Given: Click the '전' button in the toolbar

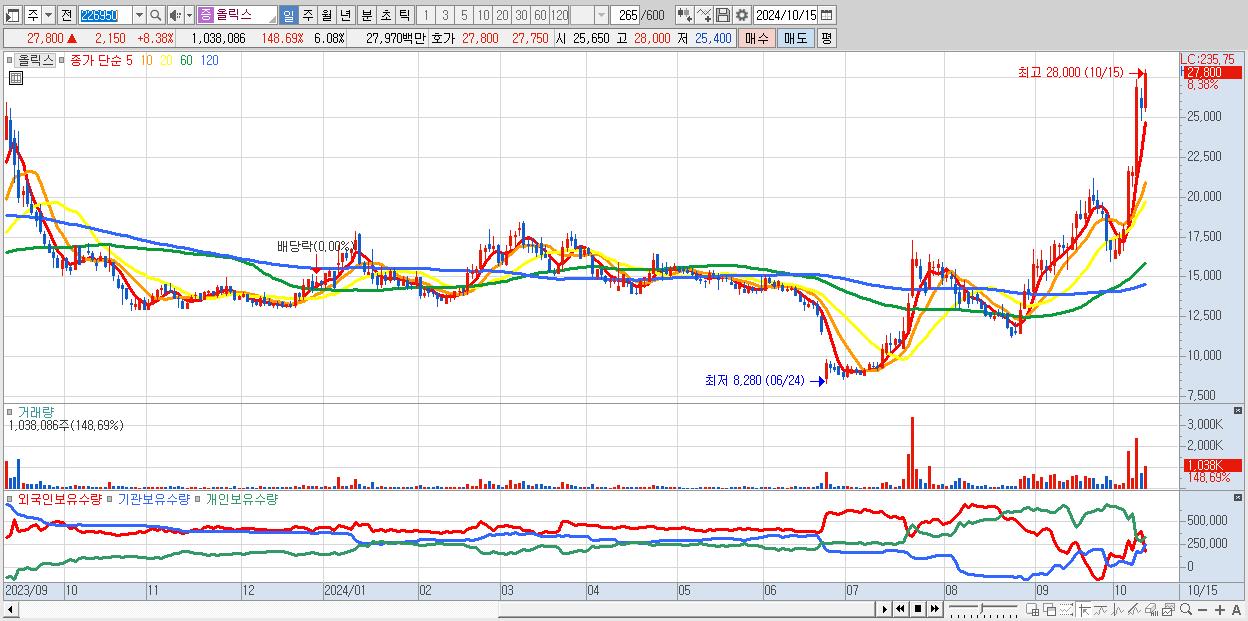Looking at the screenshot, I should pyautogui.click(x=66, y=15).
